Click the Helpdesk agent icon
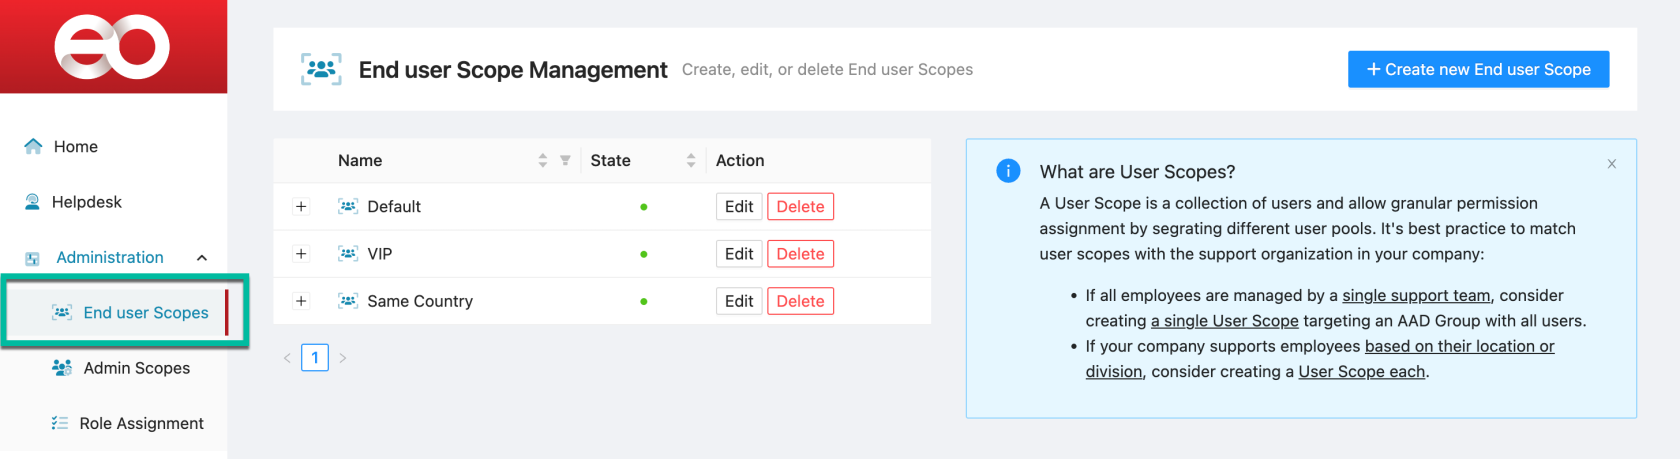 (x=33, y=202)
